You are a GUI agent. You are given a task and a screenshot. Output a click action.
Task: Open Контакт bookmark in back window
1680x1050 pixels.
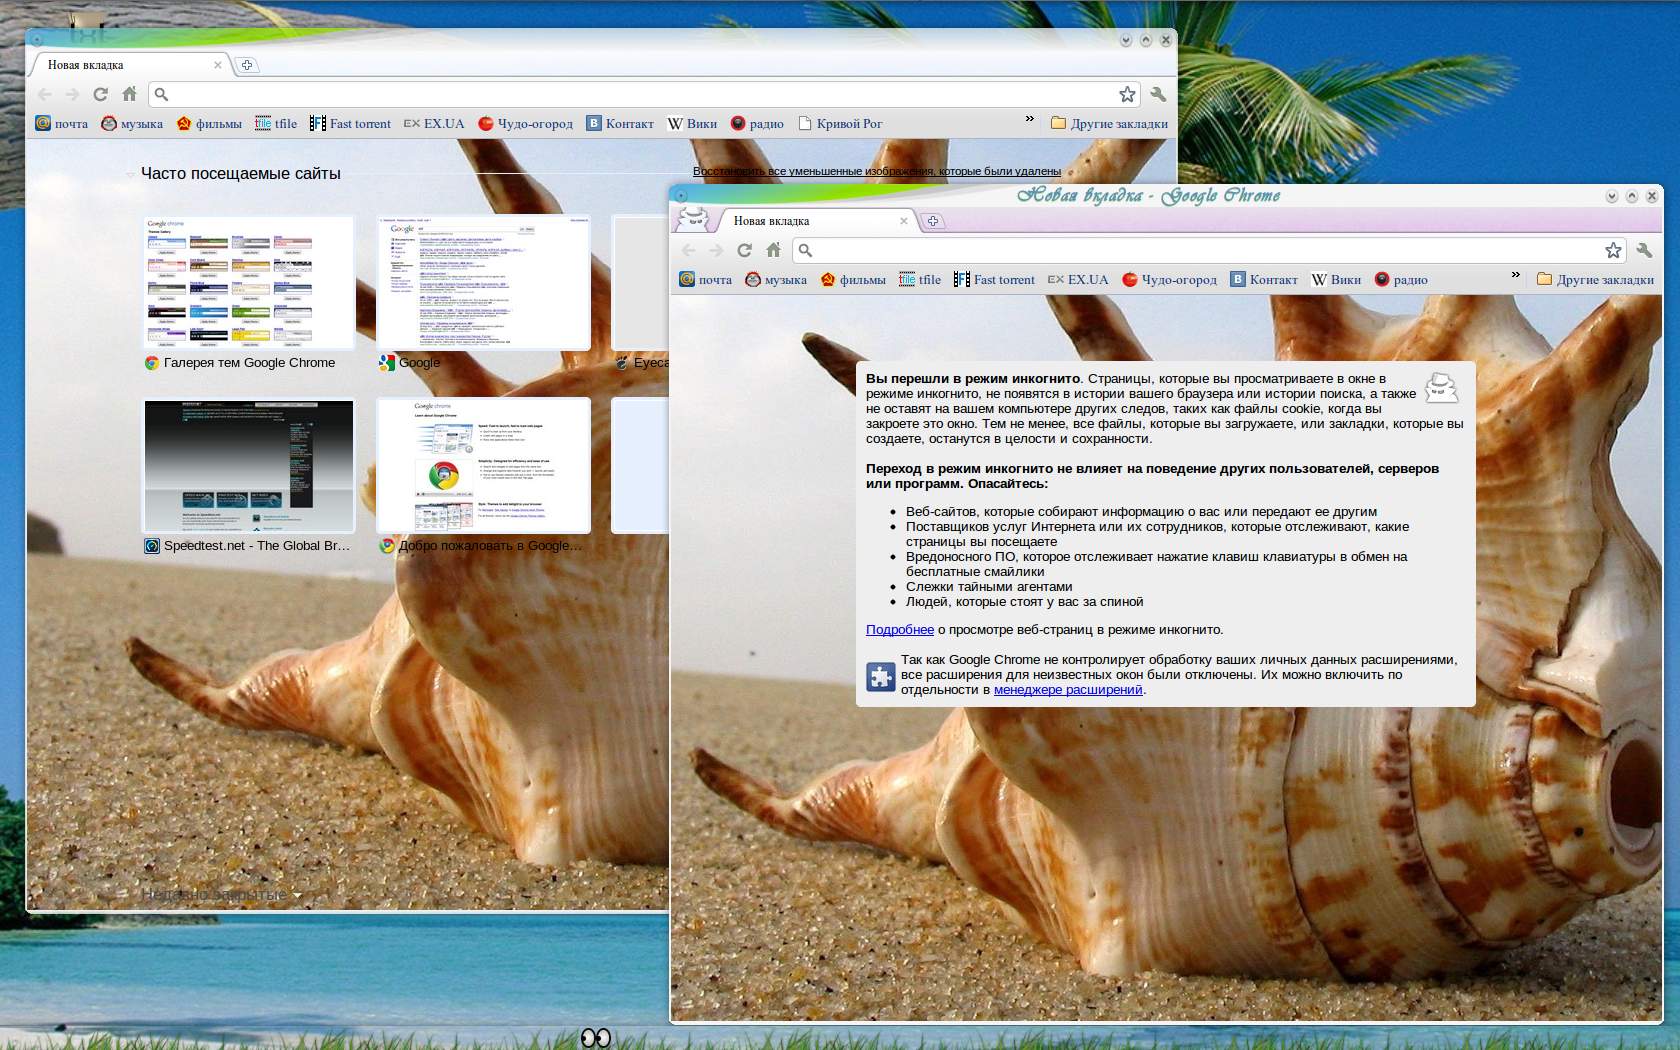620,123
